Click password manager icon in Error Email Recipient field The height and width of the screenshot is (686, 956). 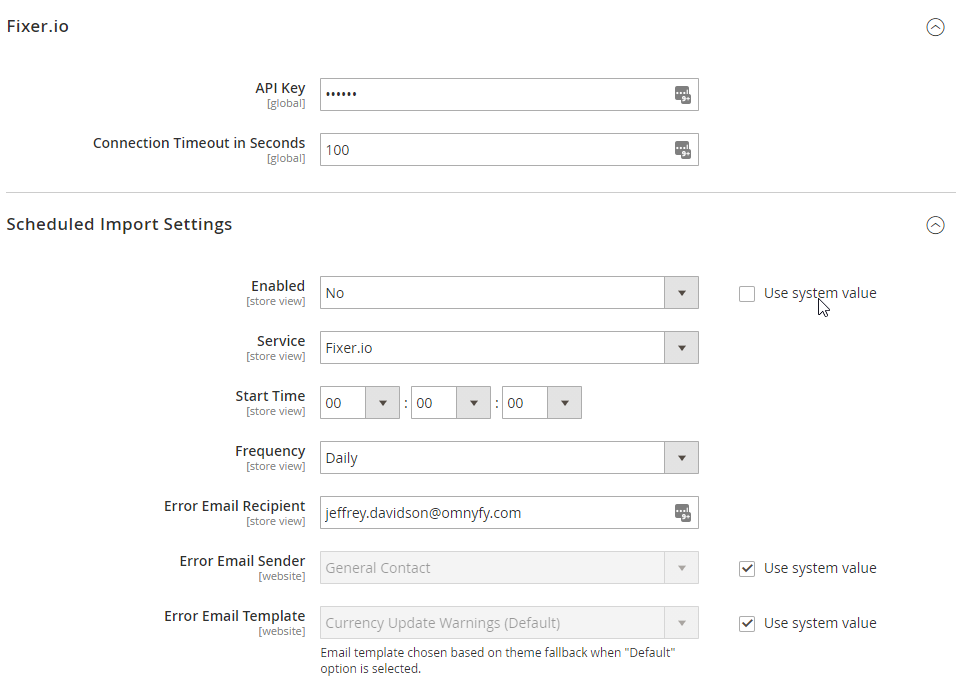pos(683,513)
